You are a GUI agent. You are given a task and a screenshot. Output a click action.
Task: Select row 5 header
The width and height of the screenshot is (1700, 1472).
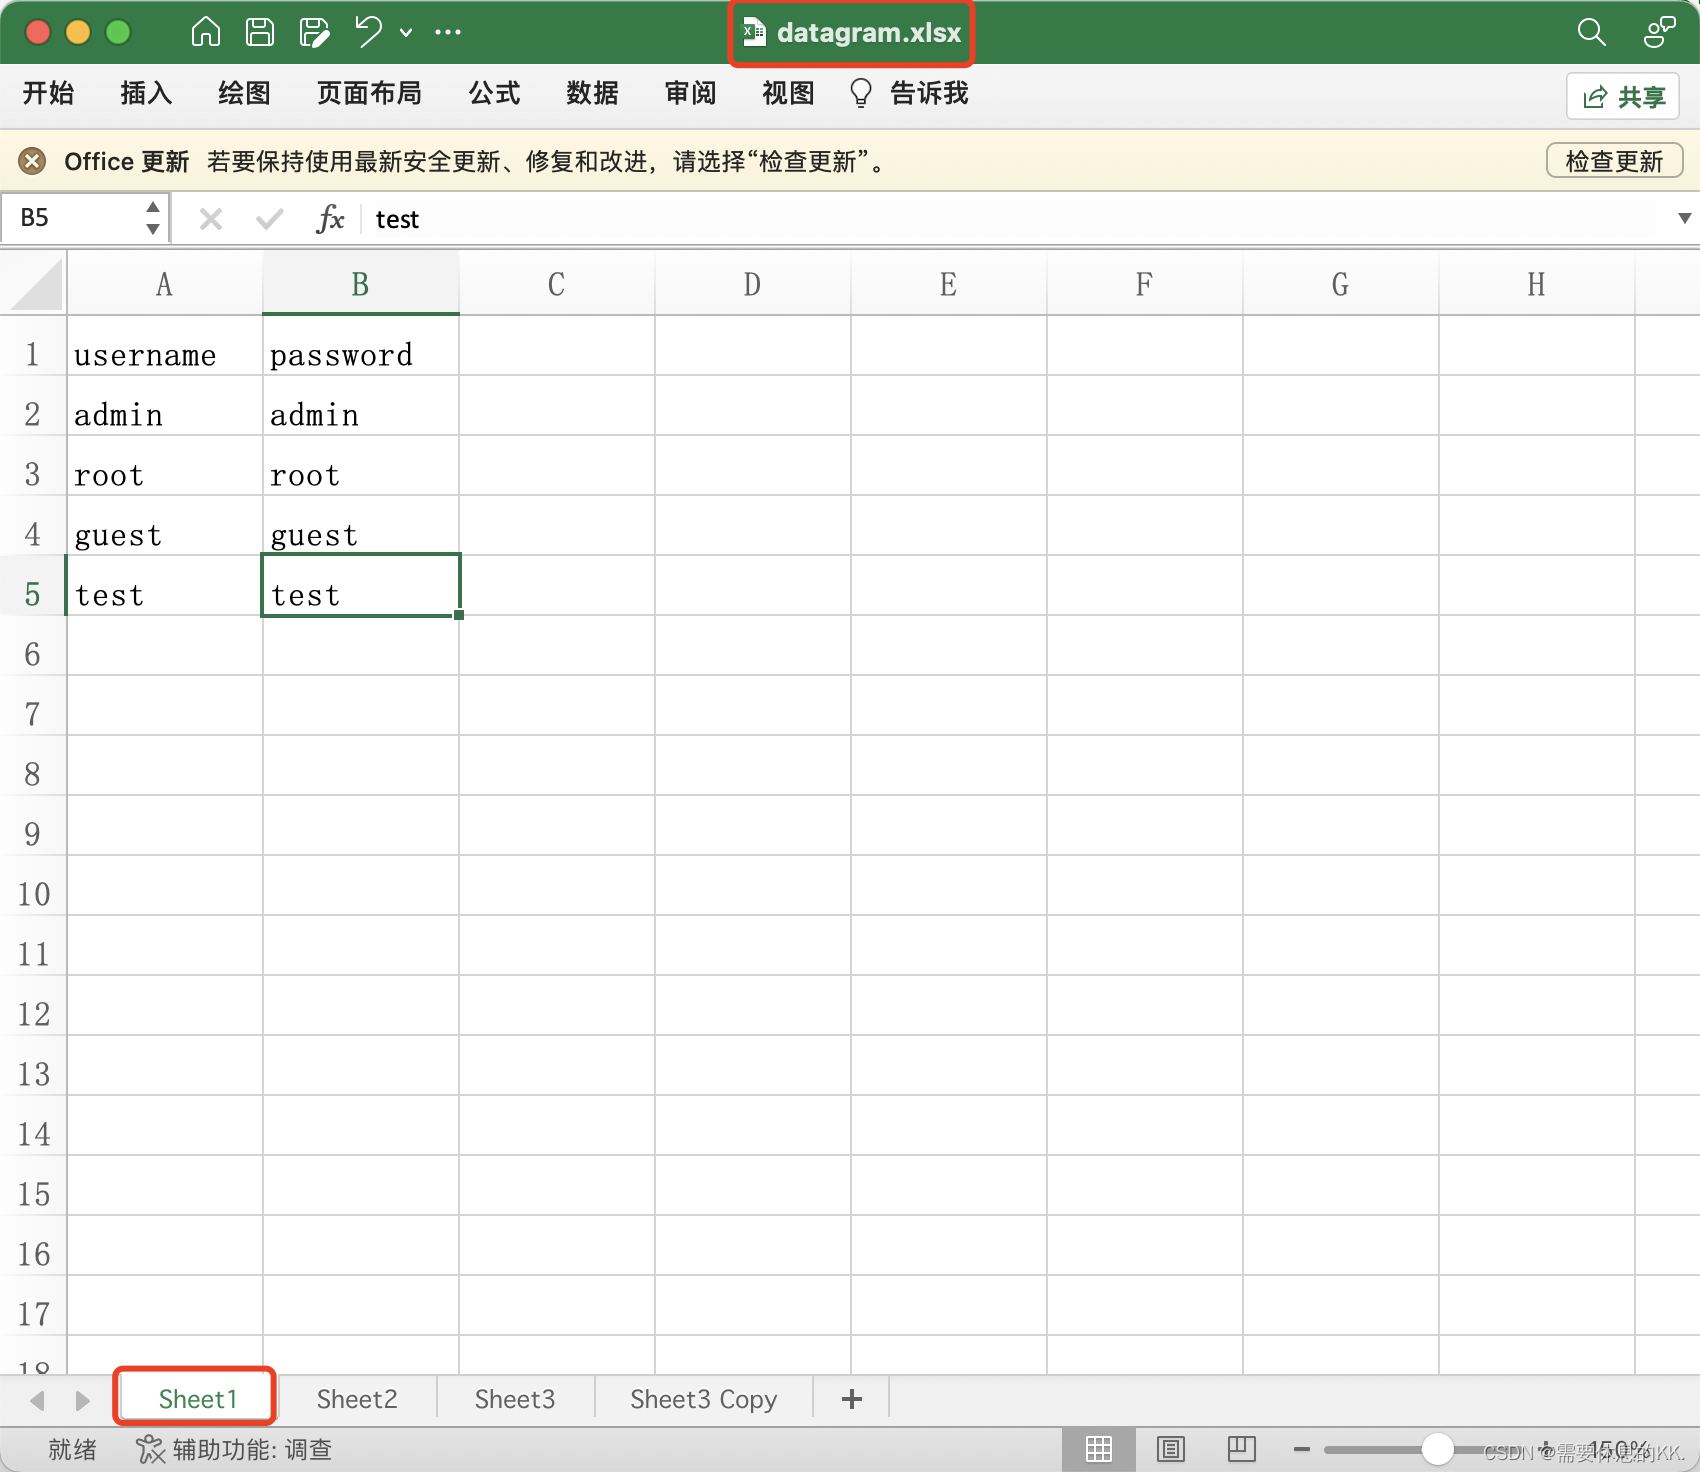coord(33,595)
